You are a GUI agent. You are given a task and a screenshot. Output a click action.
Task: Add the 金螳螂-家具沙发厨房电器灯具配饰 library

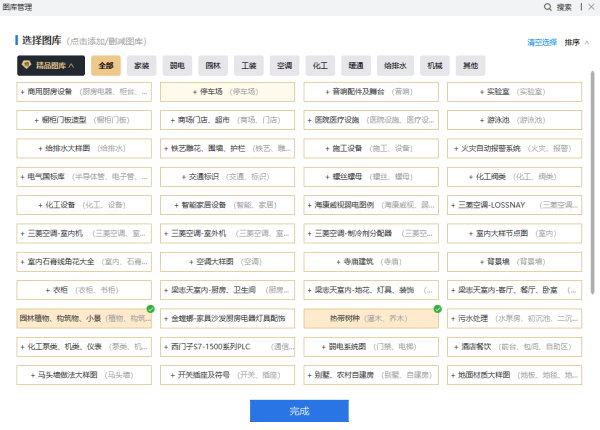227,318
